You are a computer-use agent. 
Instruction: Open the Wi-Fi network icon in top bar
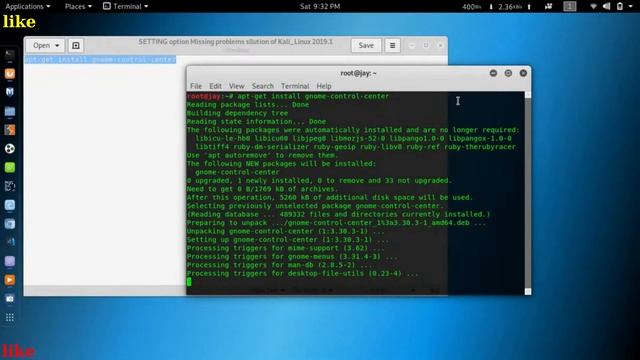(x=593, y=6)
